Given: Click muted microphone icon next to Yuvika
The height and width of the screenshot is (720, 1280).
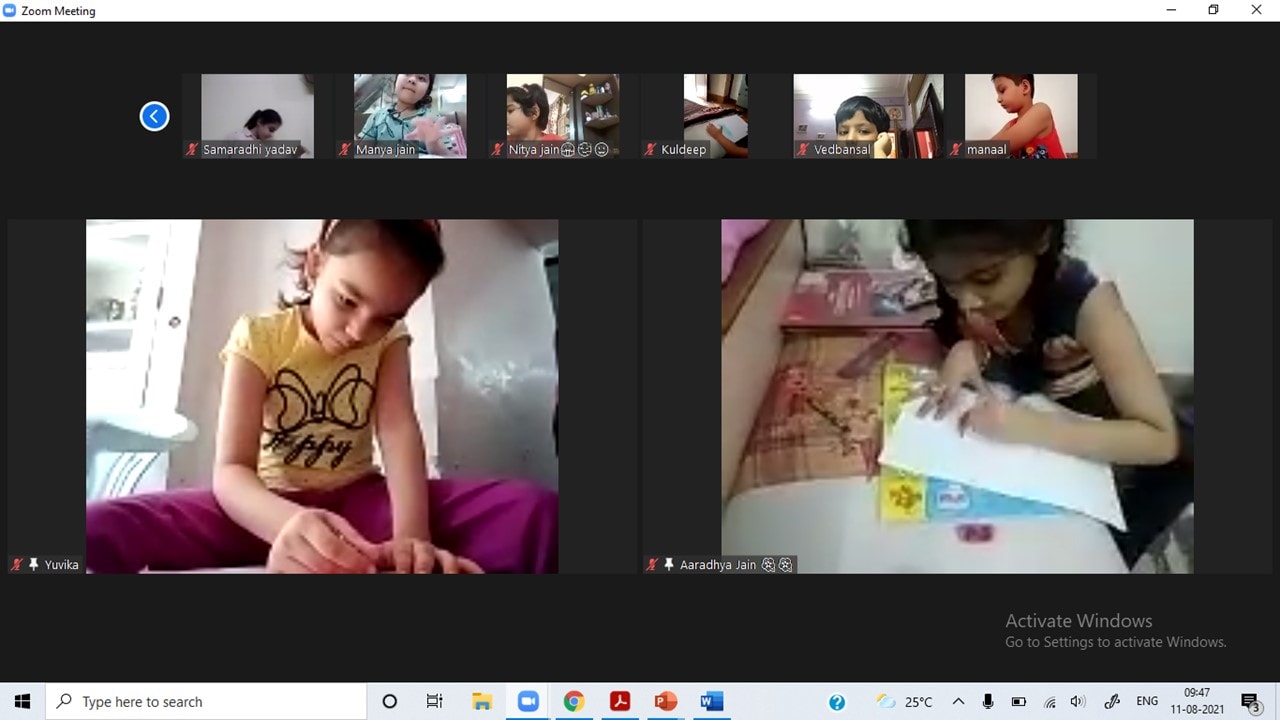Looking at the screenshot, I should click(x=16, y=565).
